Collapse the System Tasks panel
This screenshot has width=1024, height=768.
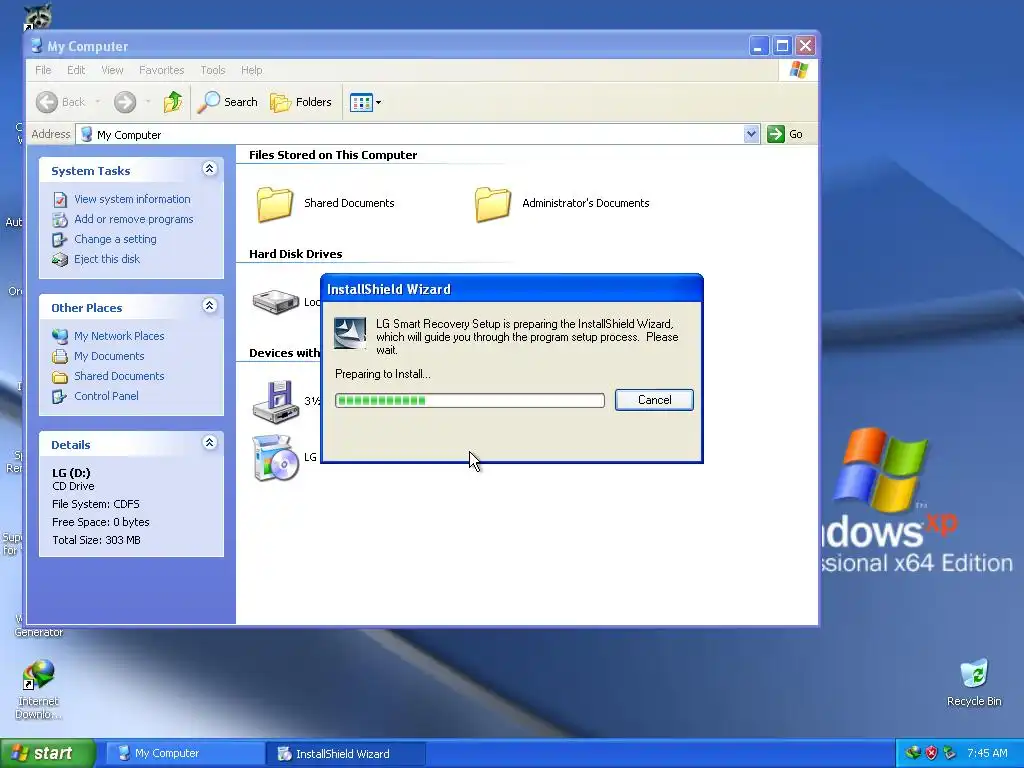click(210, 169)
